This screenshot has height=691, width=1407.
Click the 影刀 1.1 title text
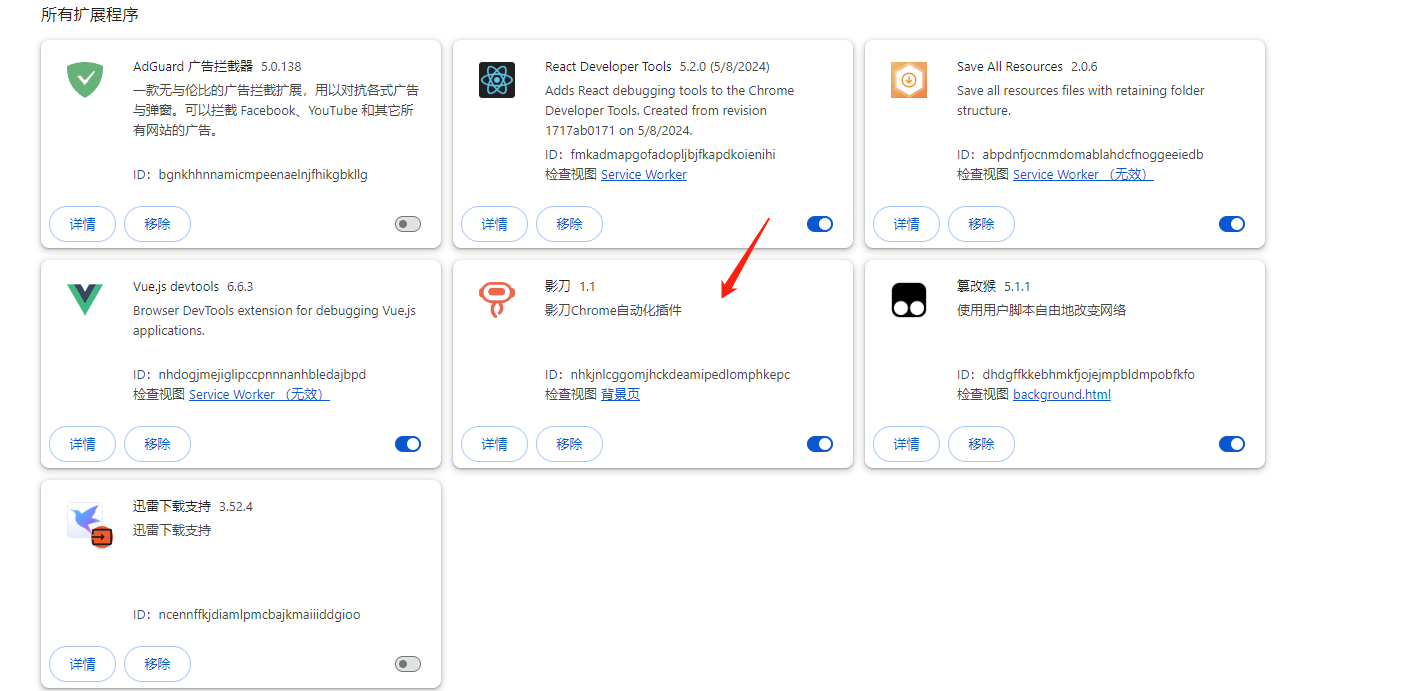click(x=570, y=286)
